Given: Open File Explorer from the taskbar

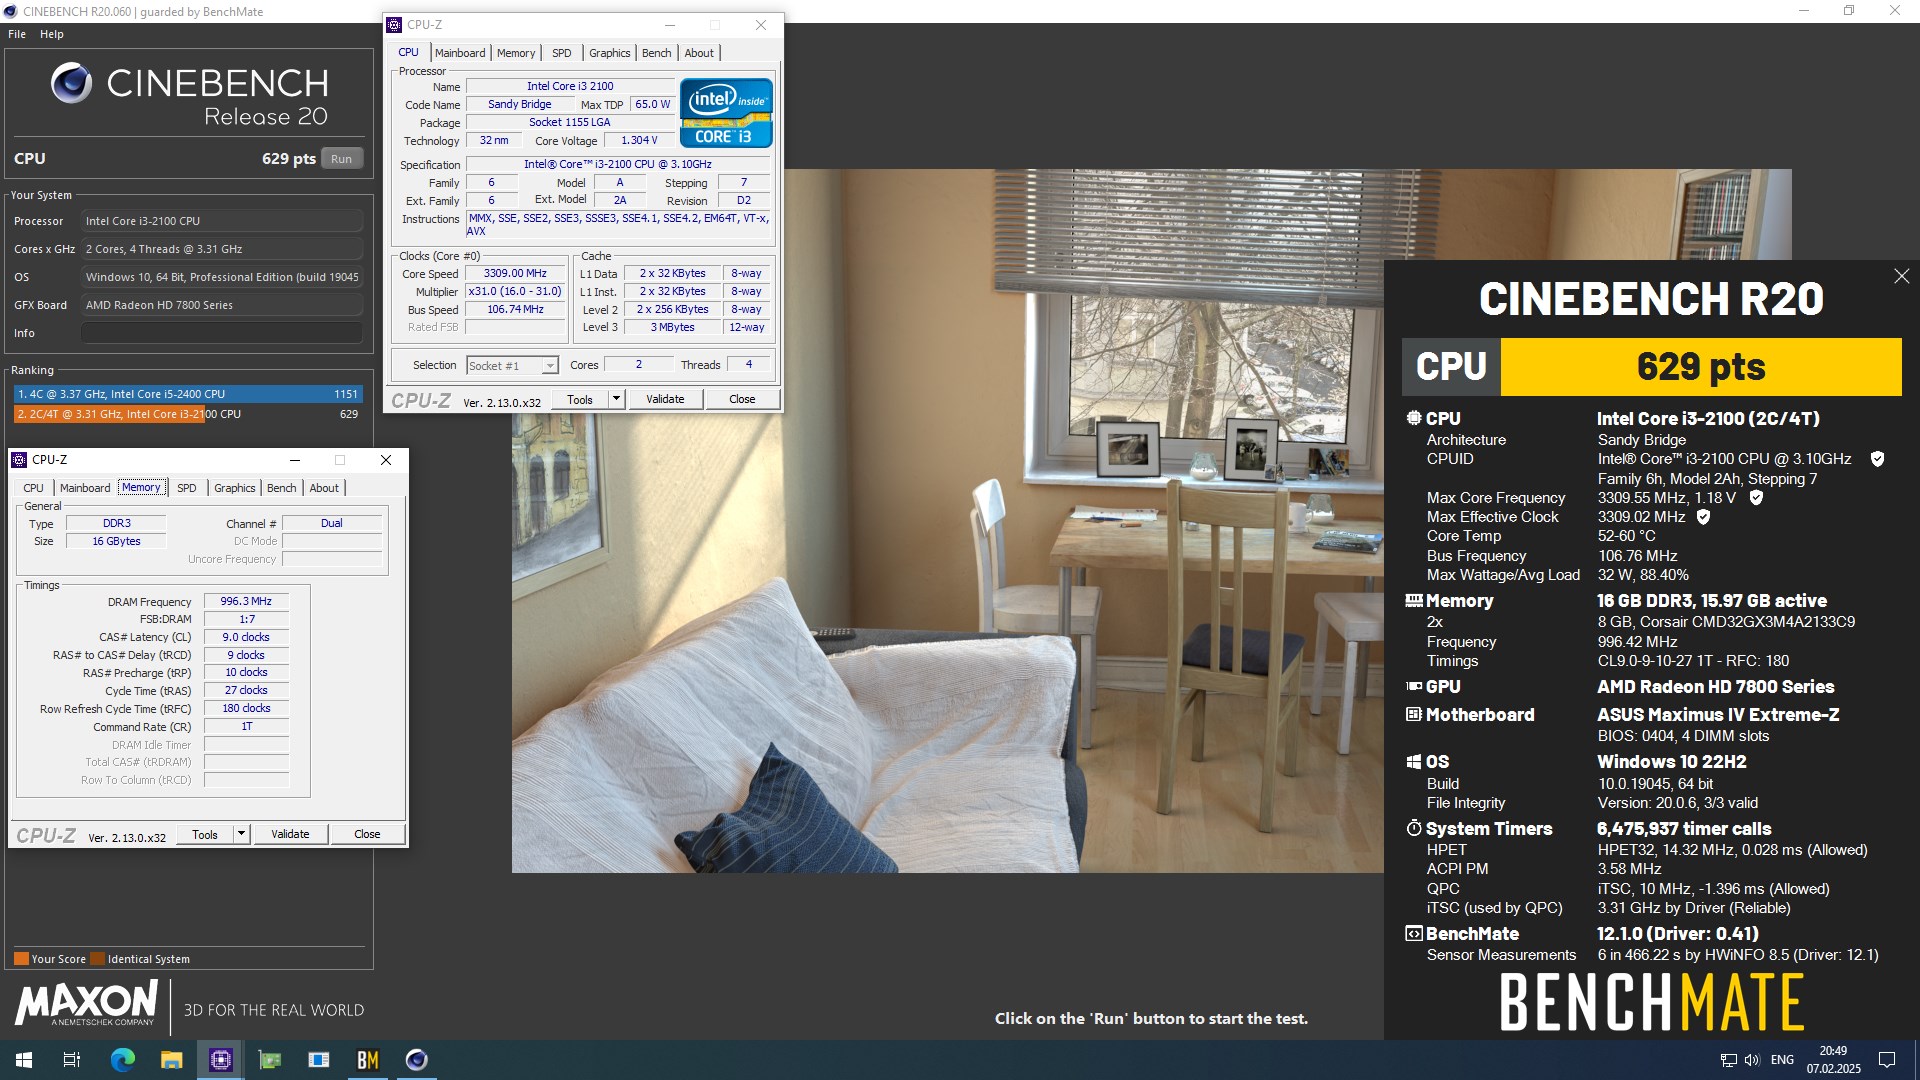Looking at the screenshot, I should [x=171, y=1060].
